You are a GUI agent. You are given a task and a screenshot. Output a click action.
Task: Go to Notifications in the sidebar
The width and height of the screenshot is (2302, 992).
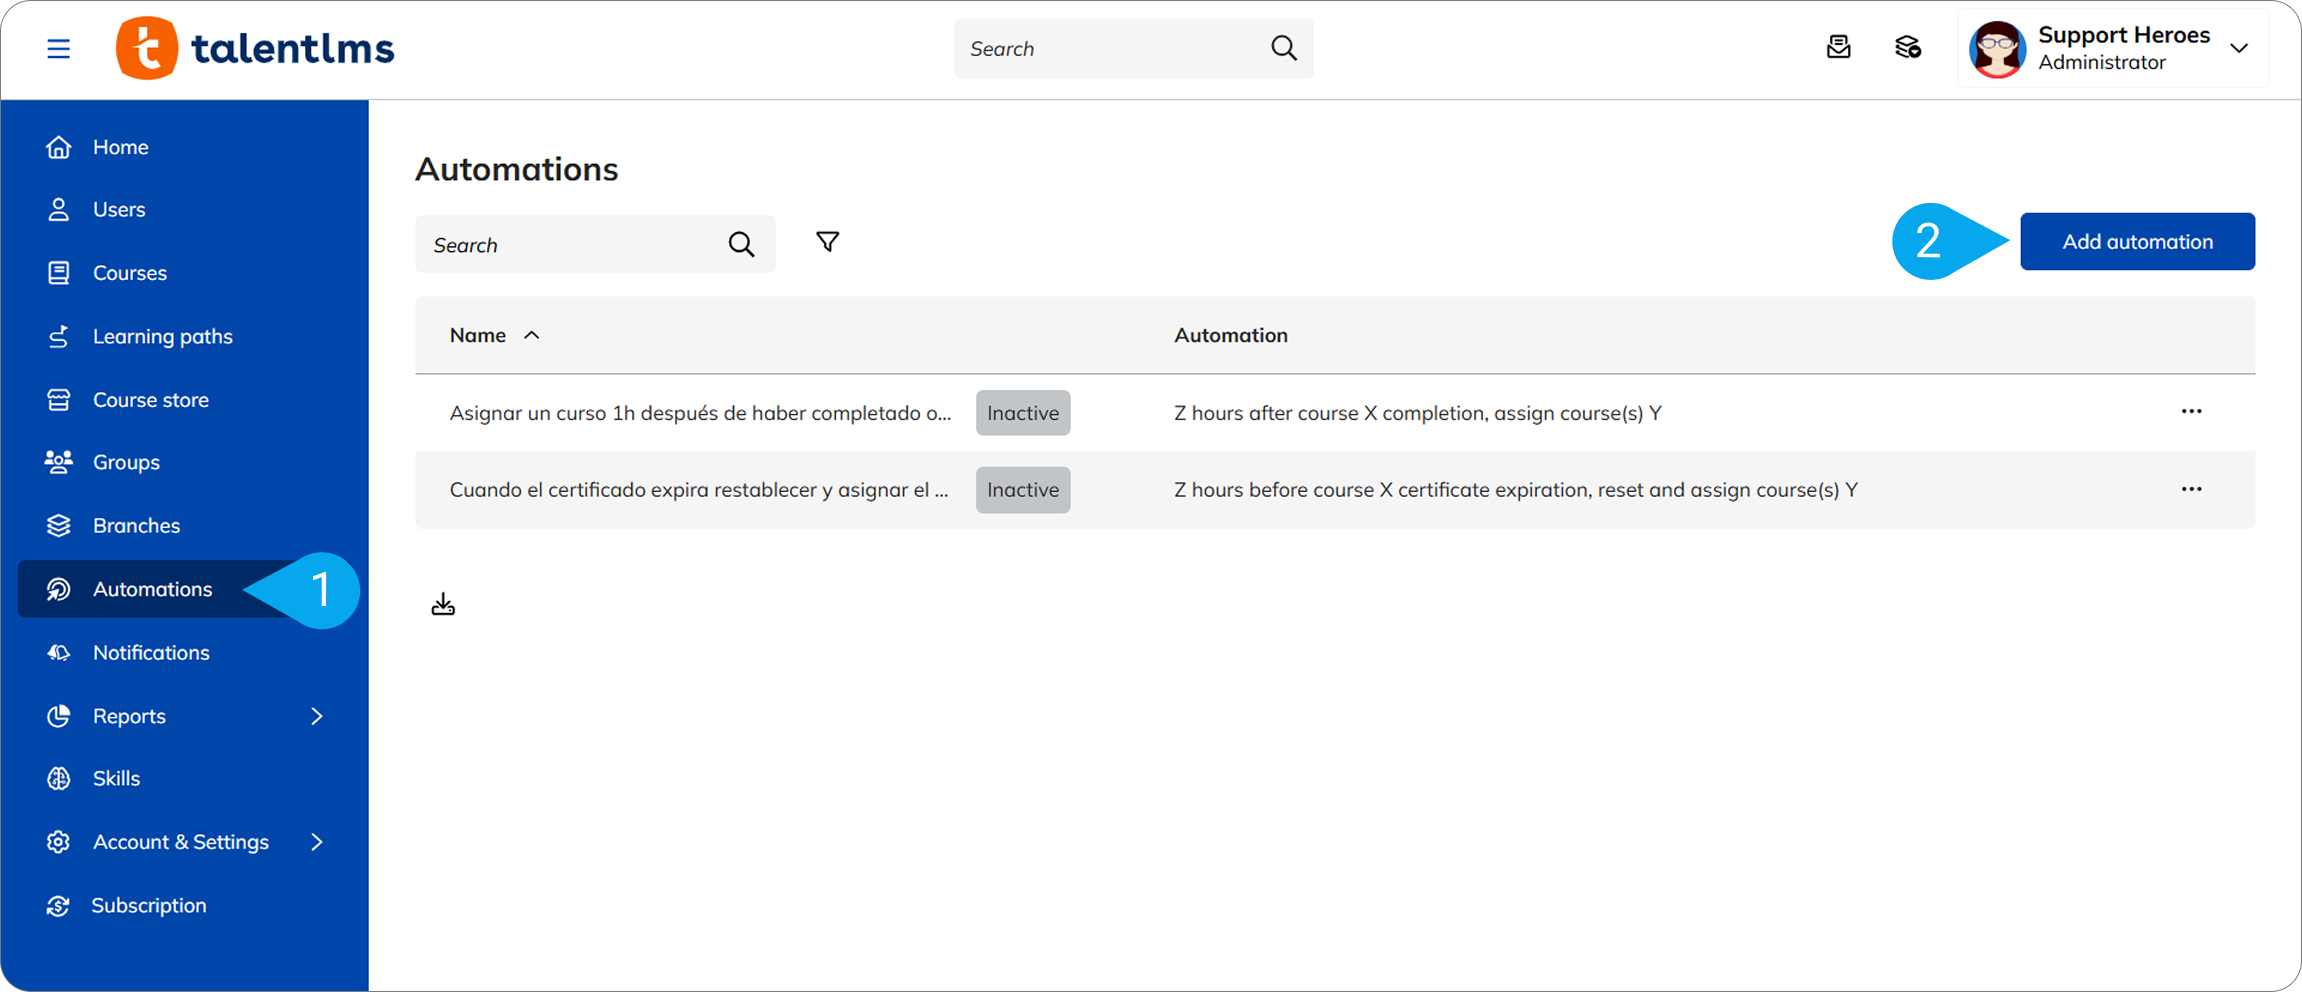[151, 653]
